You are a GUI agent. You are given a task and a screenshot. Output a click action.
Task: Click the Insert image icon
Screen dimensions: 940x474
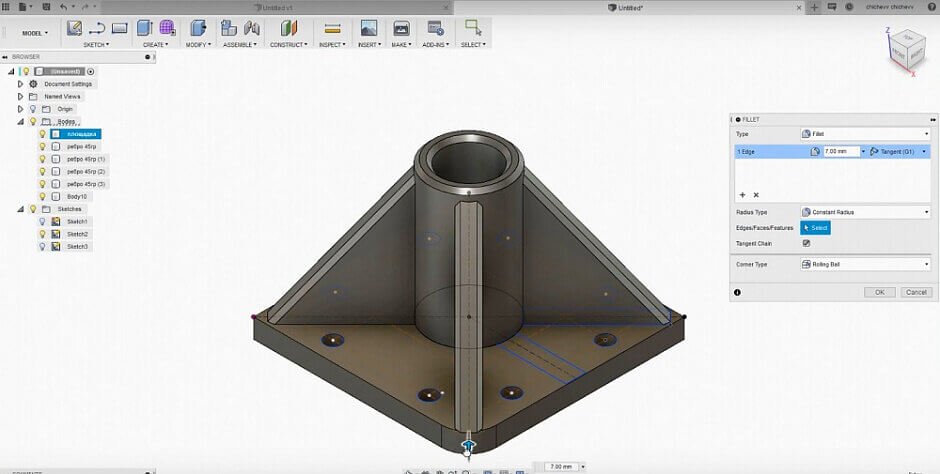pos(369,28)
